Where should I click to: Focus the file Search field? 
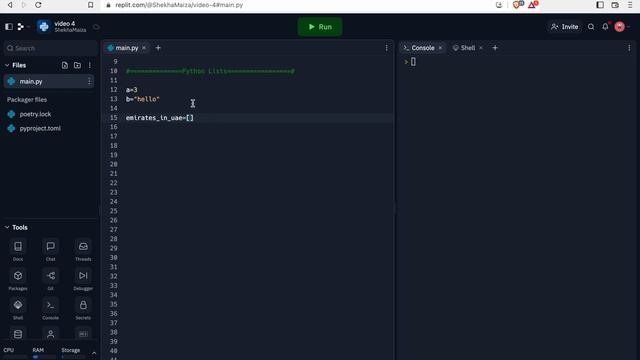pyautogui.click(x=51, y=48)
